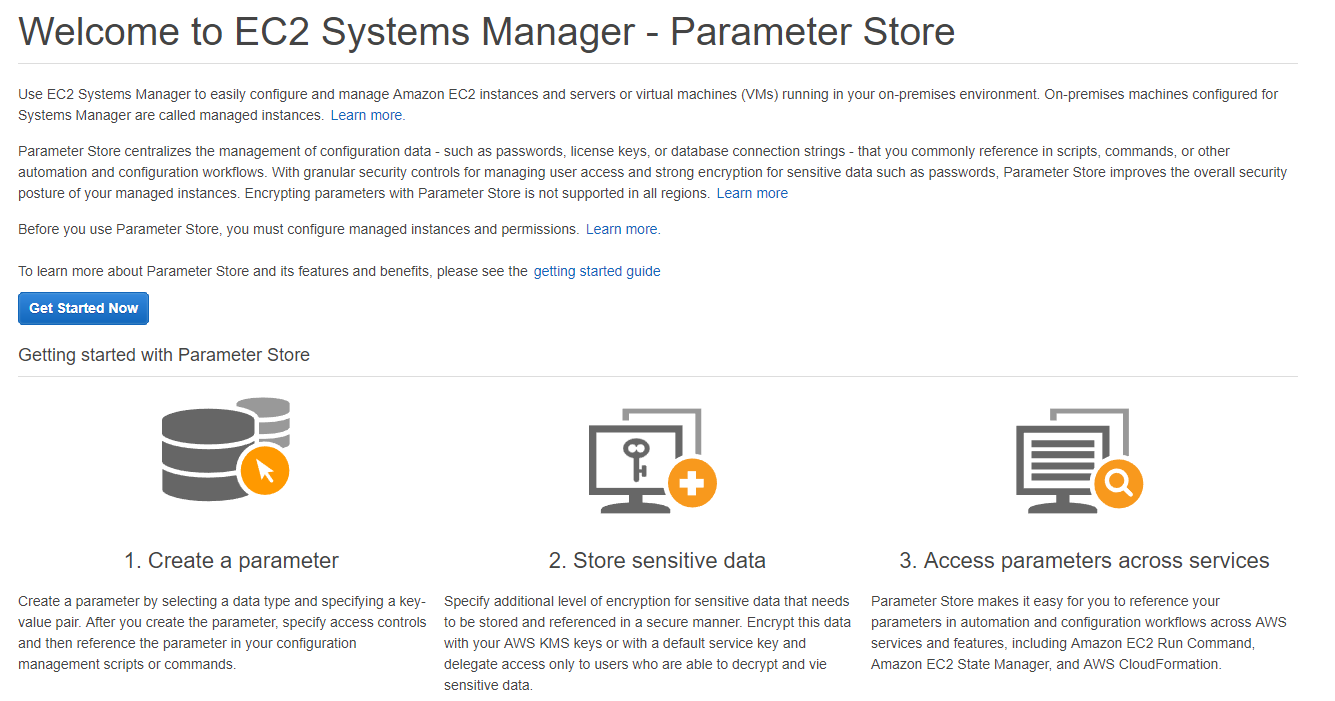
Task: Click the '1. Create a parameter' heading
Action: 231,561
